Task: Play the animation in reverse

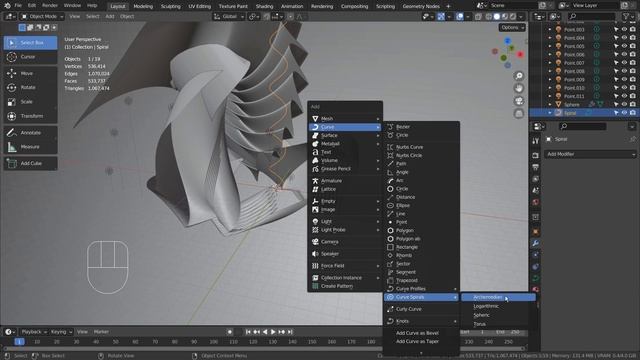Action: coord(265,332)
